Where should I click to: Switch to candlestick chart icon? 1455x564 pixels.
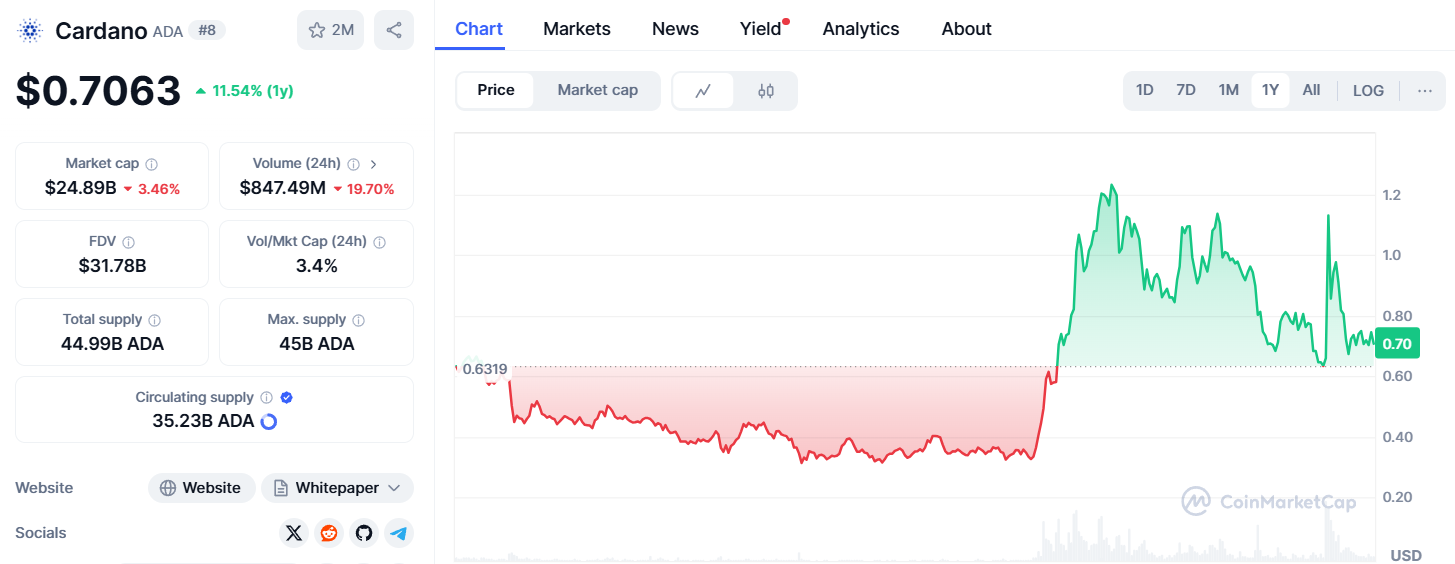click(x=766, y=91)
